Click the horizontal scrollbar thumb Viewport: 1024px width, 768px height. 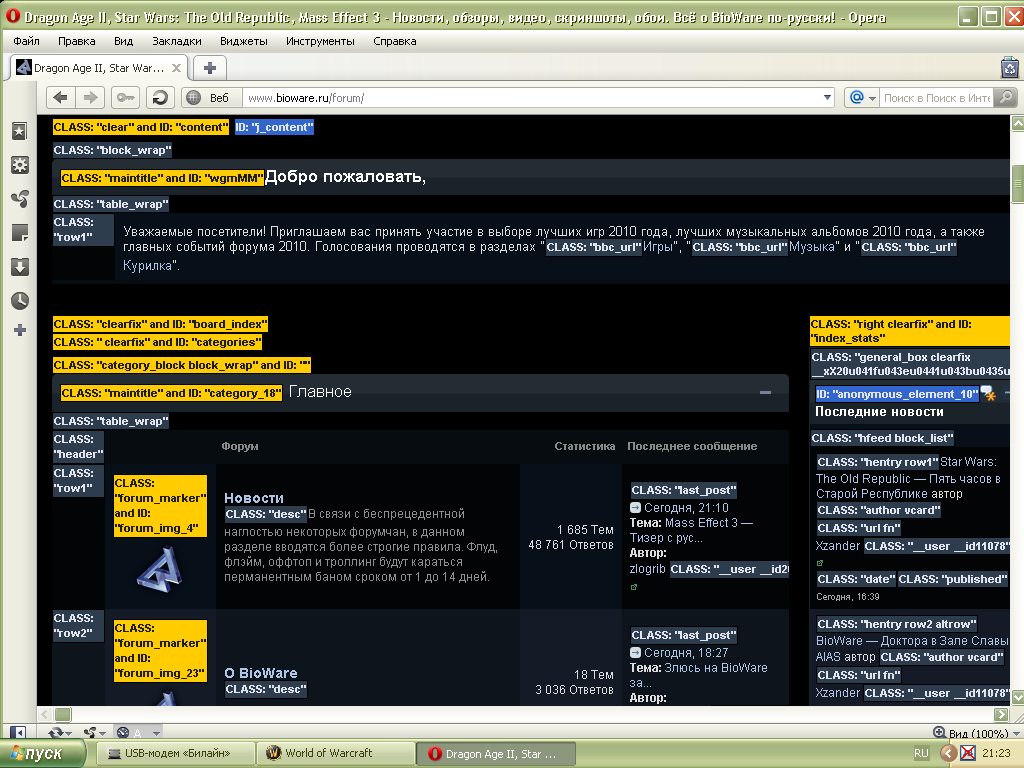[x=63, y=714]
